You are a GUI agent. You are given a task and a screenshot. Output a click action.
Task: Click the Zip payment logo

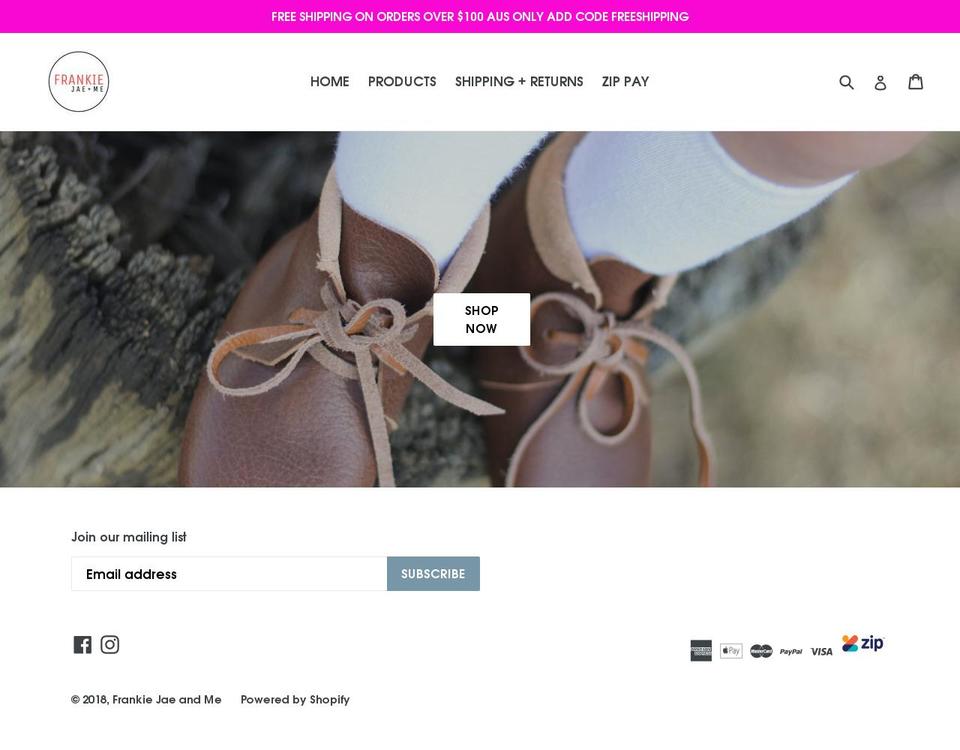pyautogui.click(x=863, y=643)
